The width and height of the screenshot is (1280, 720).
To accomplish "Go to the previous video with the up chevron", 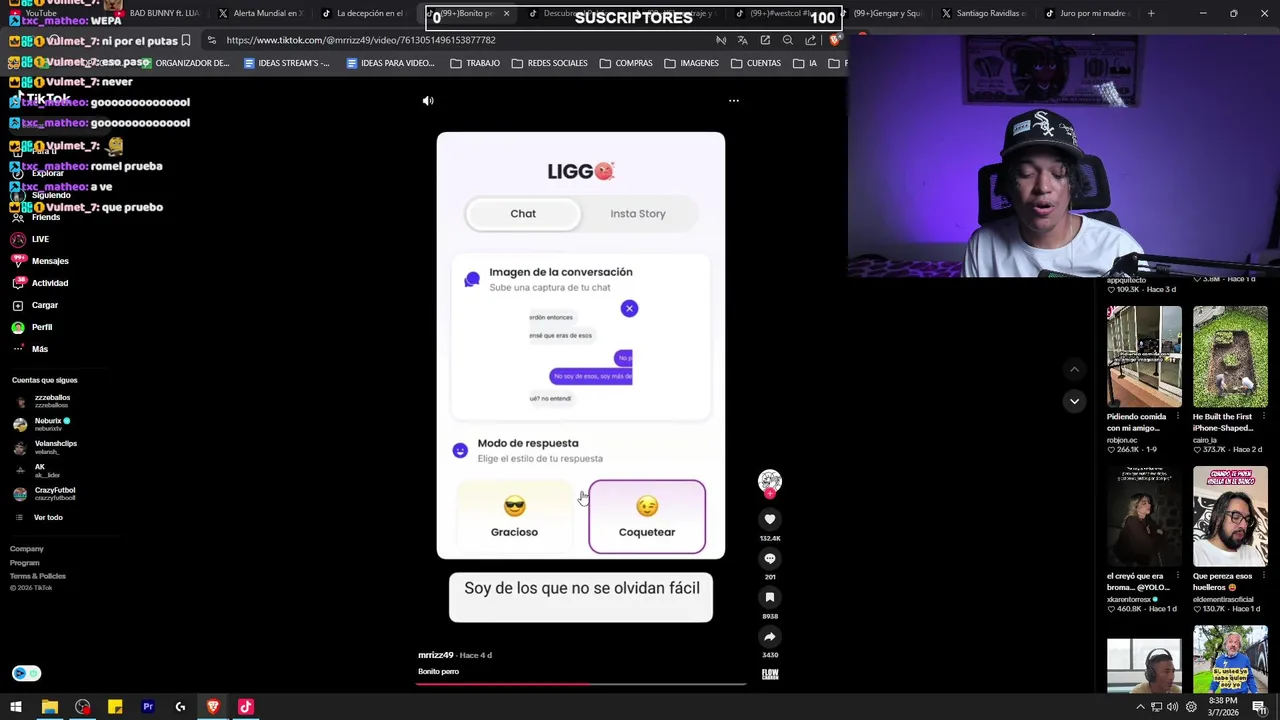I will pos(1074,369).
